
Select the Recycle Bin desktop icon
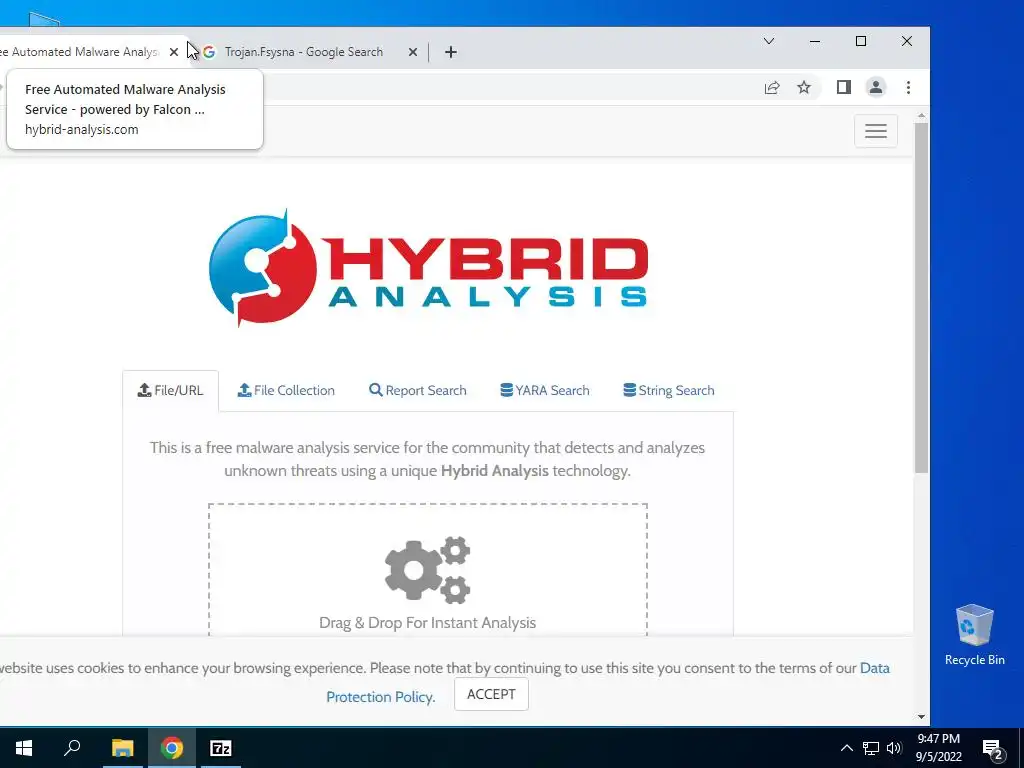click(x=974, y=635)
